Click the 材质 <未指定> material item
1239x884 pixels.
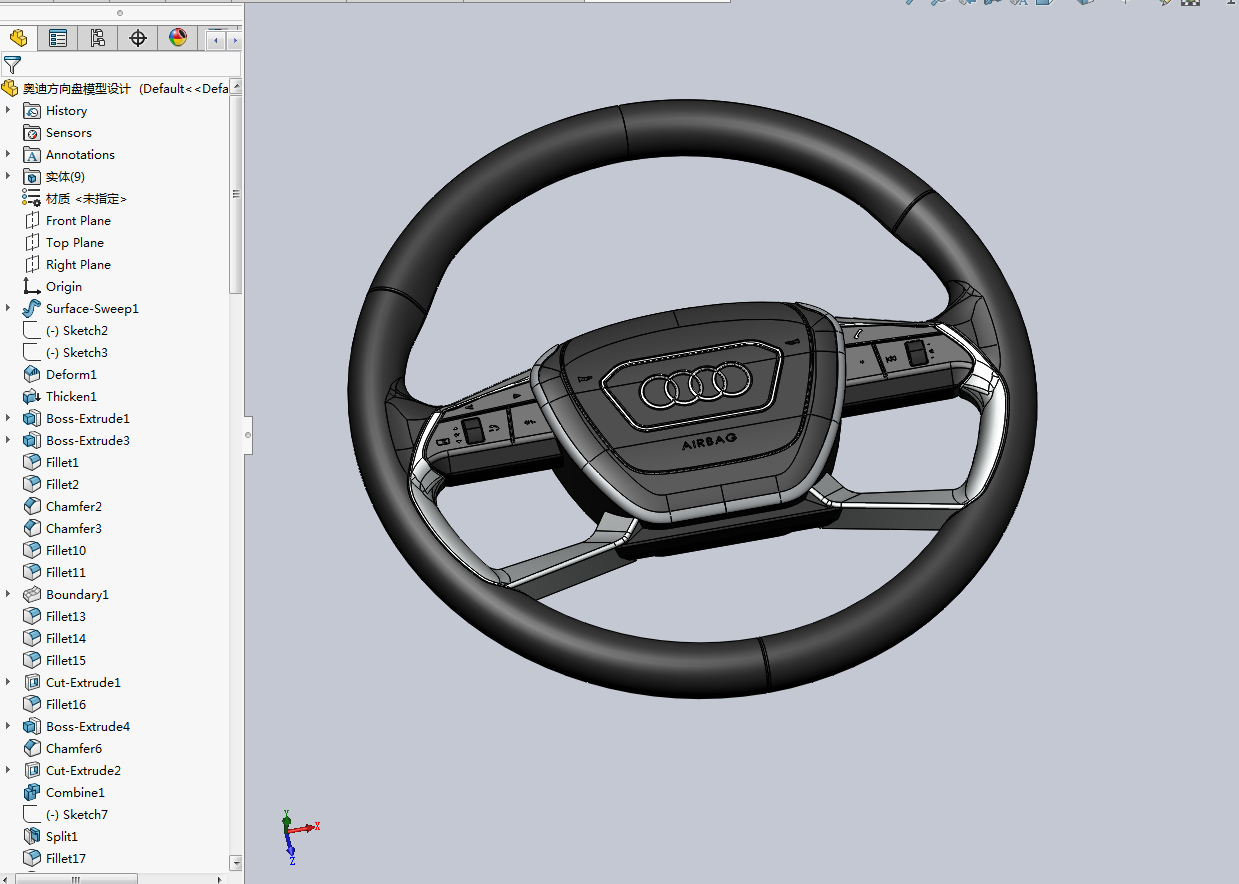point(86,199)
